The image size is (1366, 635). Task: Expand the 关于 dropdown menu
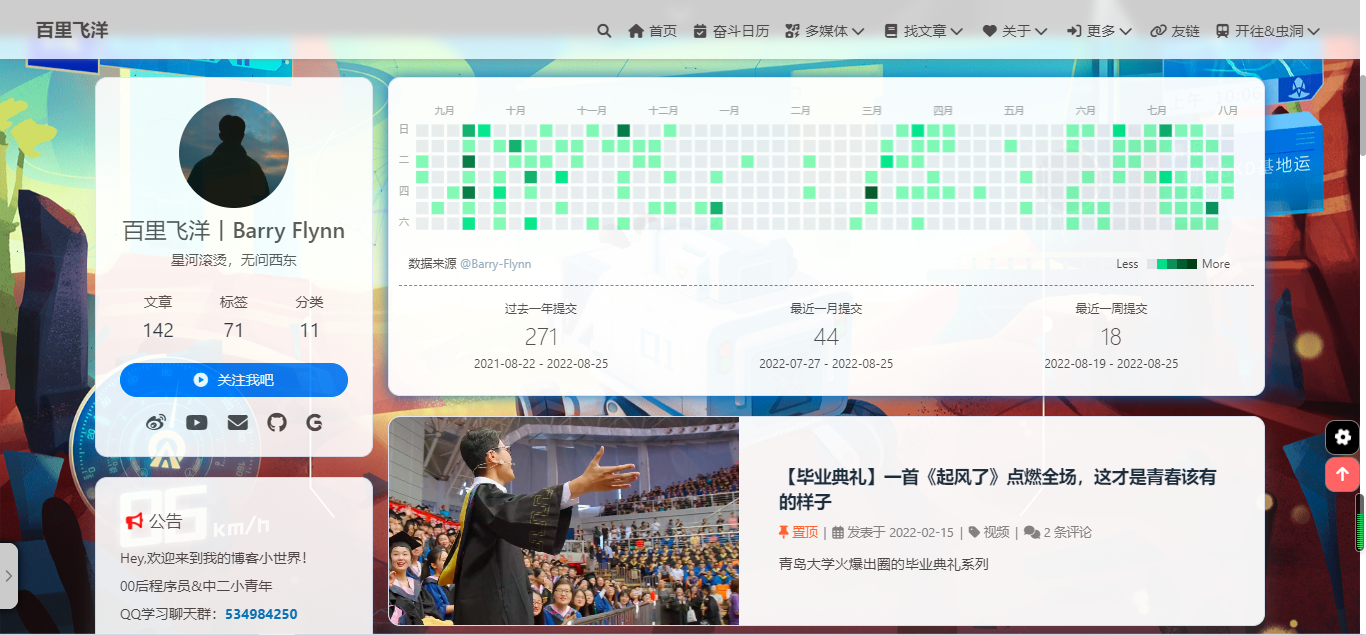[x=1015, y=31]
